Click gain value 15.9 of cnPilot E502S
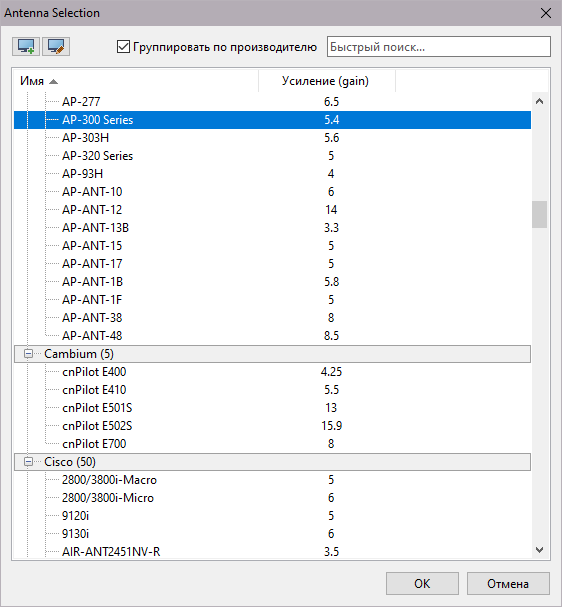Screen dimensions: 562x607 tap(332, 426)
